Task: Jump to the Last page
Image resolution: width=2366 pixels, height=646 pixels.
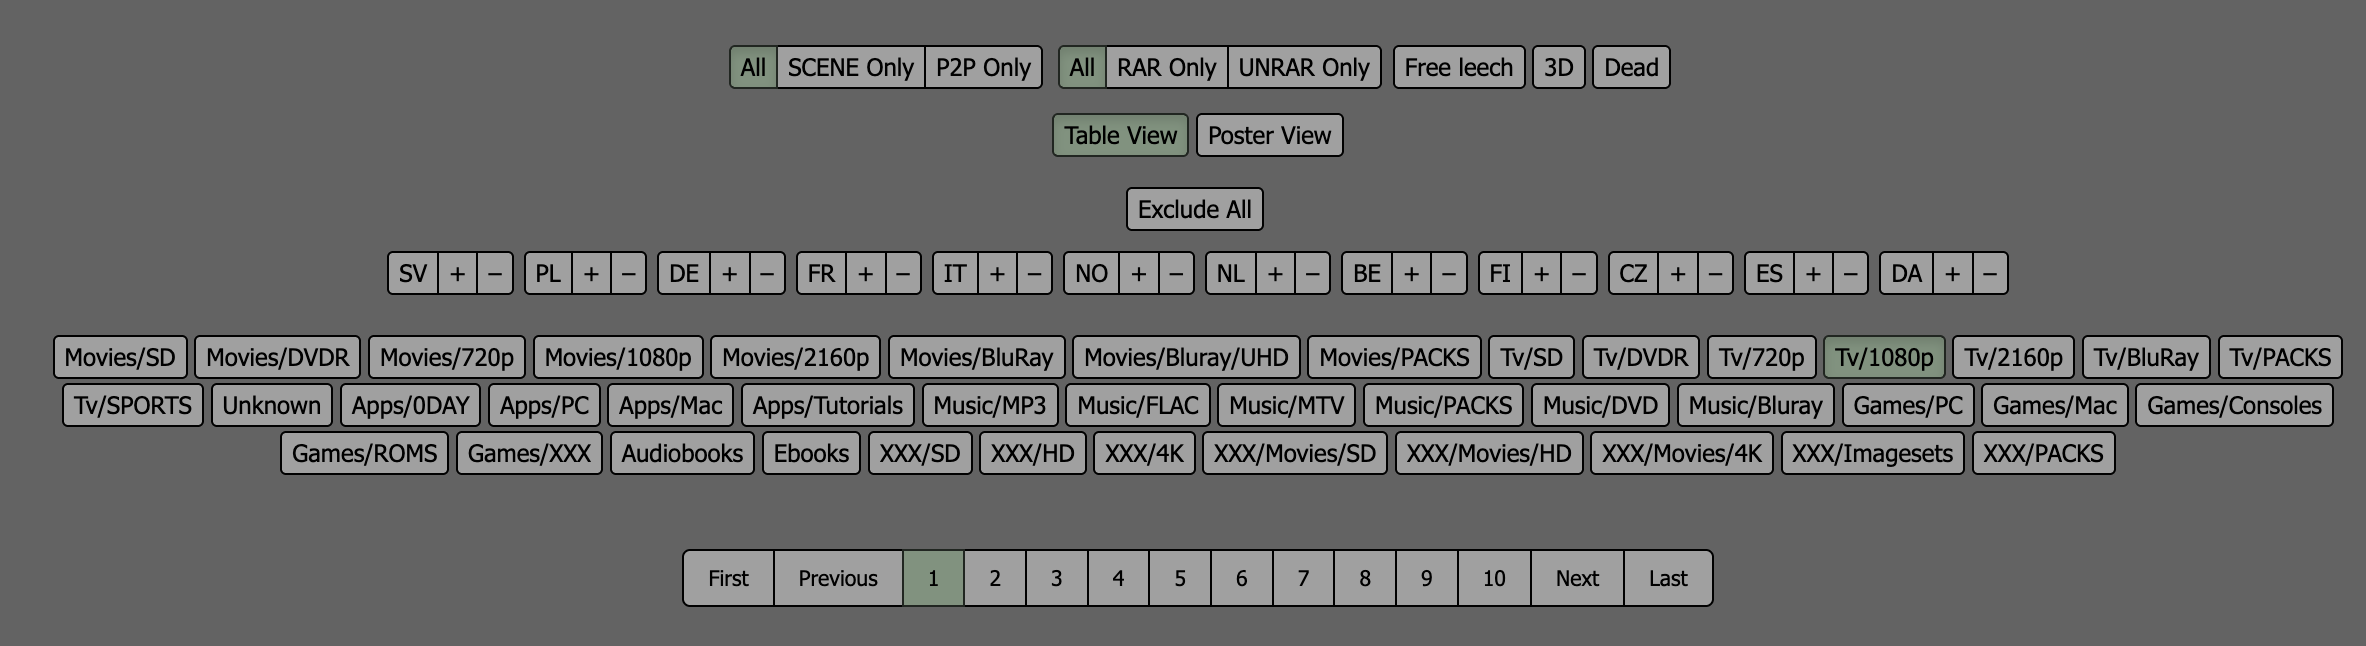Action: [x=1667, y=579]
